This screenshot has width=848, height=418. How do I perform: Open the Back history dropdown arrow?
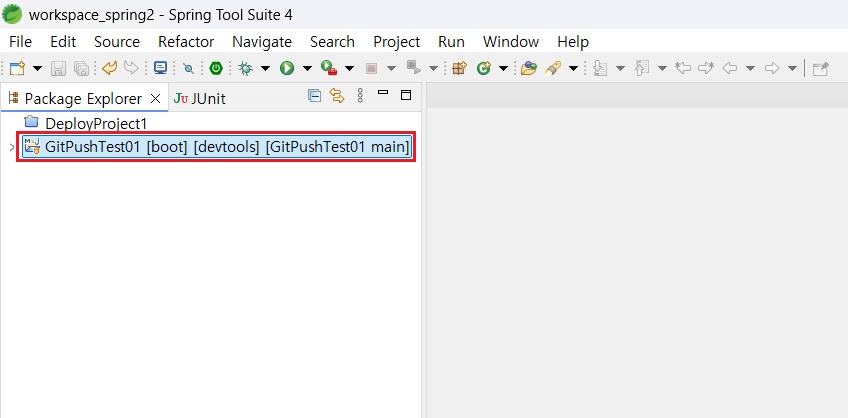750,68
